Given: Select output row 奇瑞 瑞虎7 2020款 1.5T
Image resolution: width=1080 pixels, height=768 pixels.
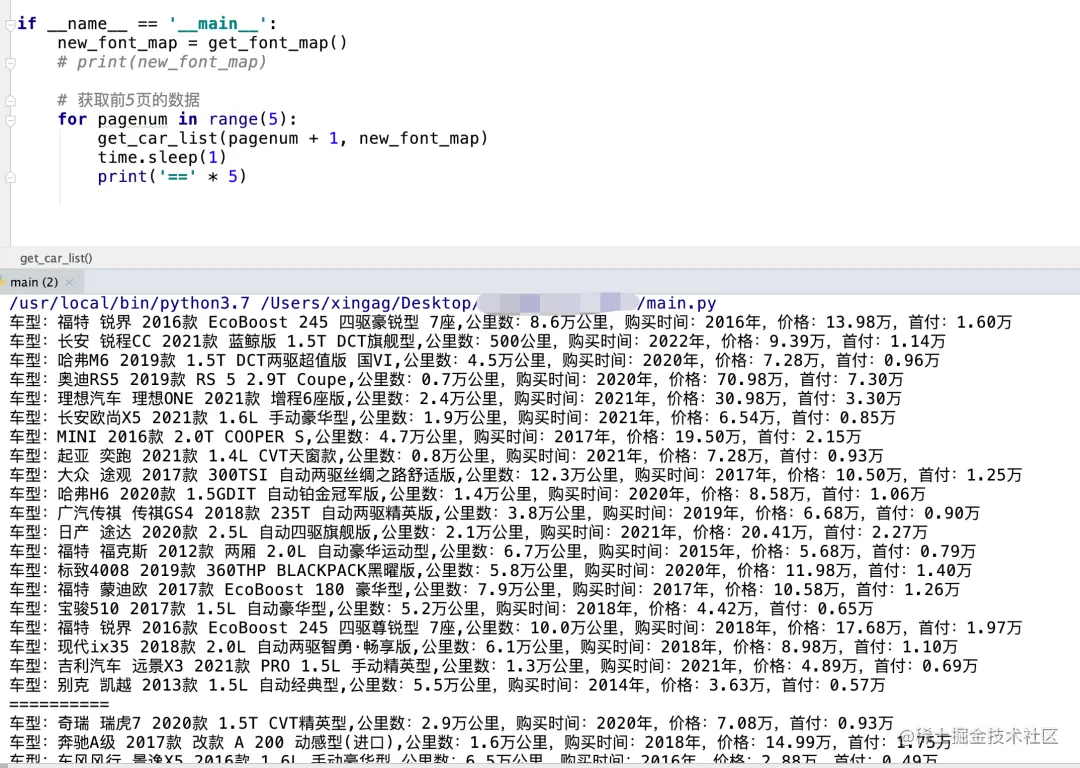Looking at the screenshot, I should click(x=451, y=724).
